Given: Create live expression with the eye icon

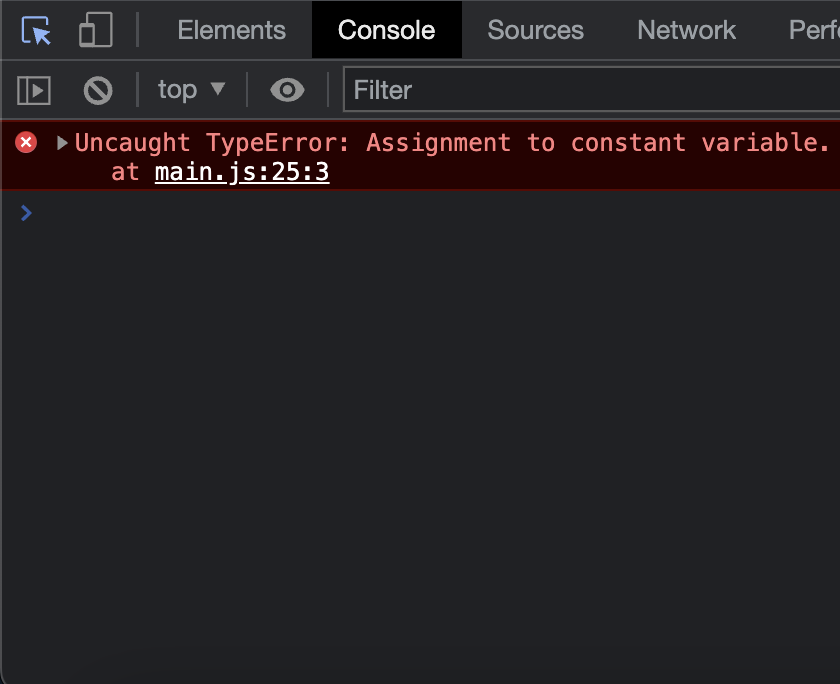Looking at the screenshot, I should 287,91.
